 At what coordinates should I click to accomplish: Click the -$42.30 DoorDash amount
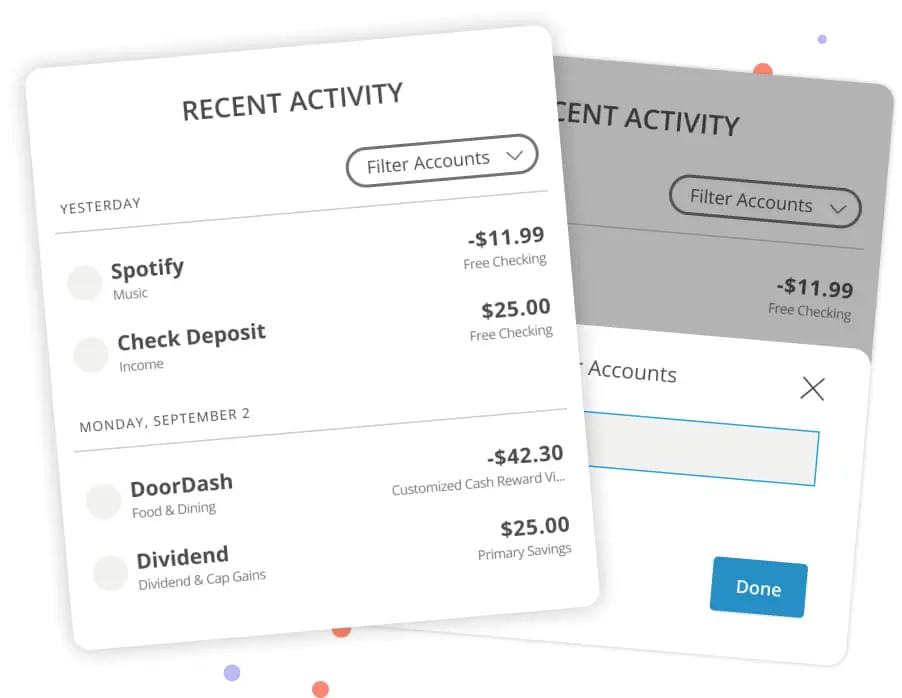(x=525, y=456)
